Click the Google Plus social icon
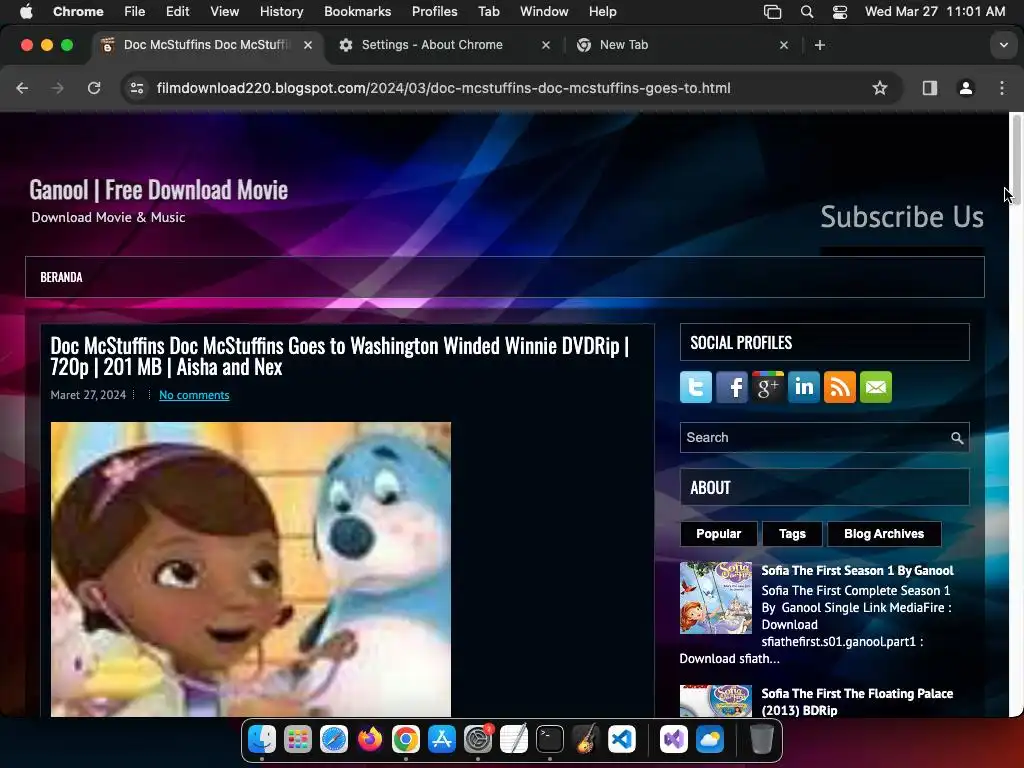The image size is (1024, 768). tap(767, 387)
